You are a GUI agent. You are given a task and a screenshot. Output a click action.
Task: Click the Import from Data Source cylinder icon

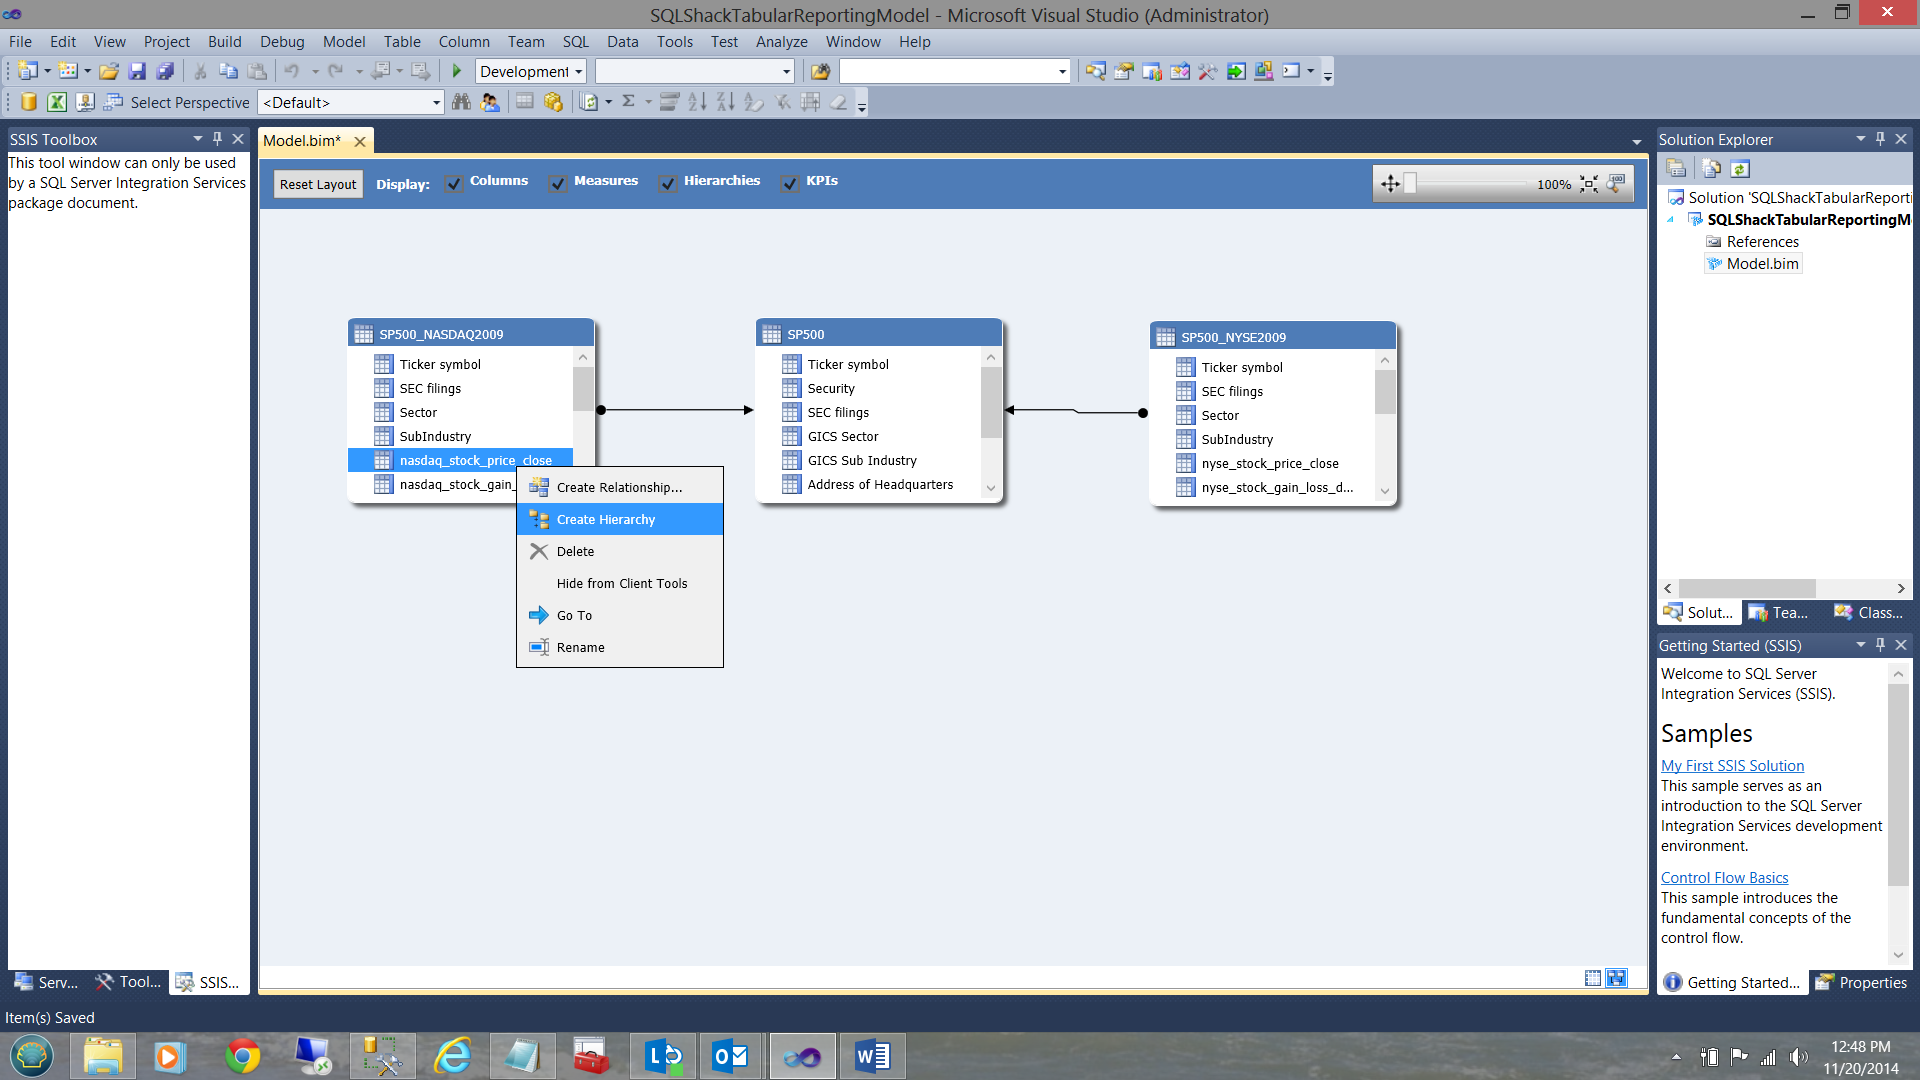point(28,102)
